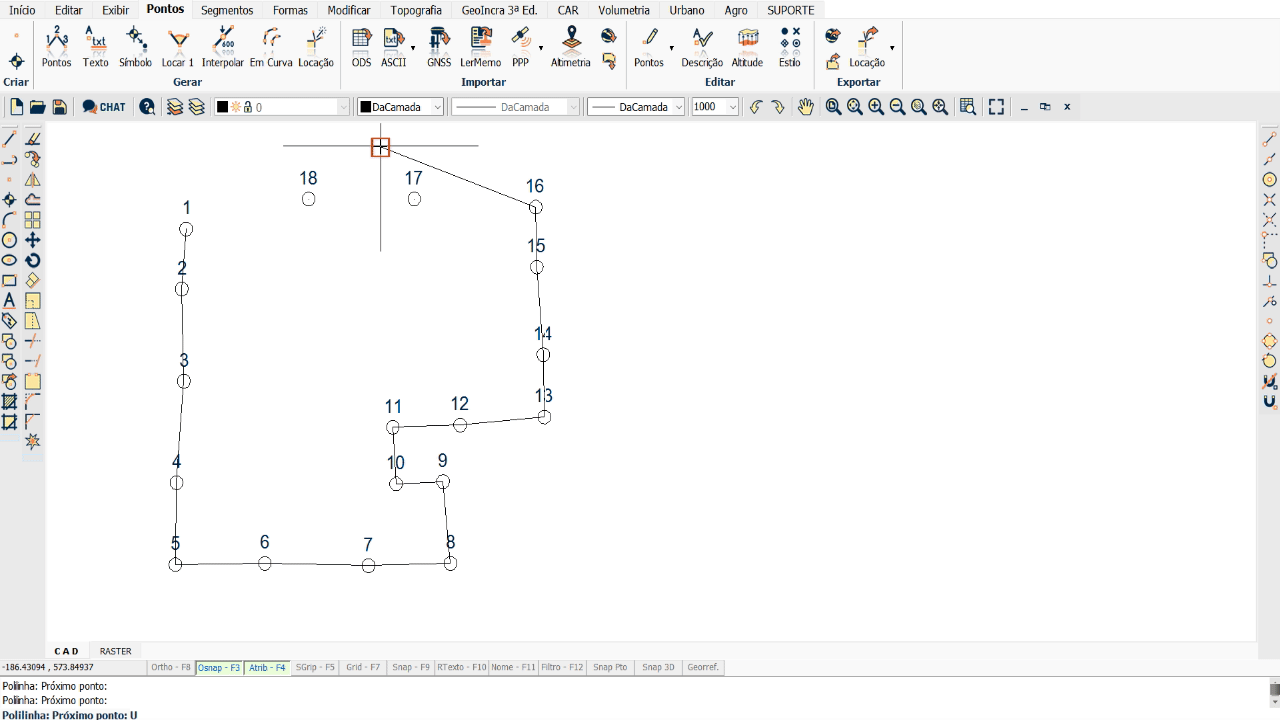Disable Osnap - F3 in status bar
This screenshot has width=1280, height=720.
click(220, 667)
